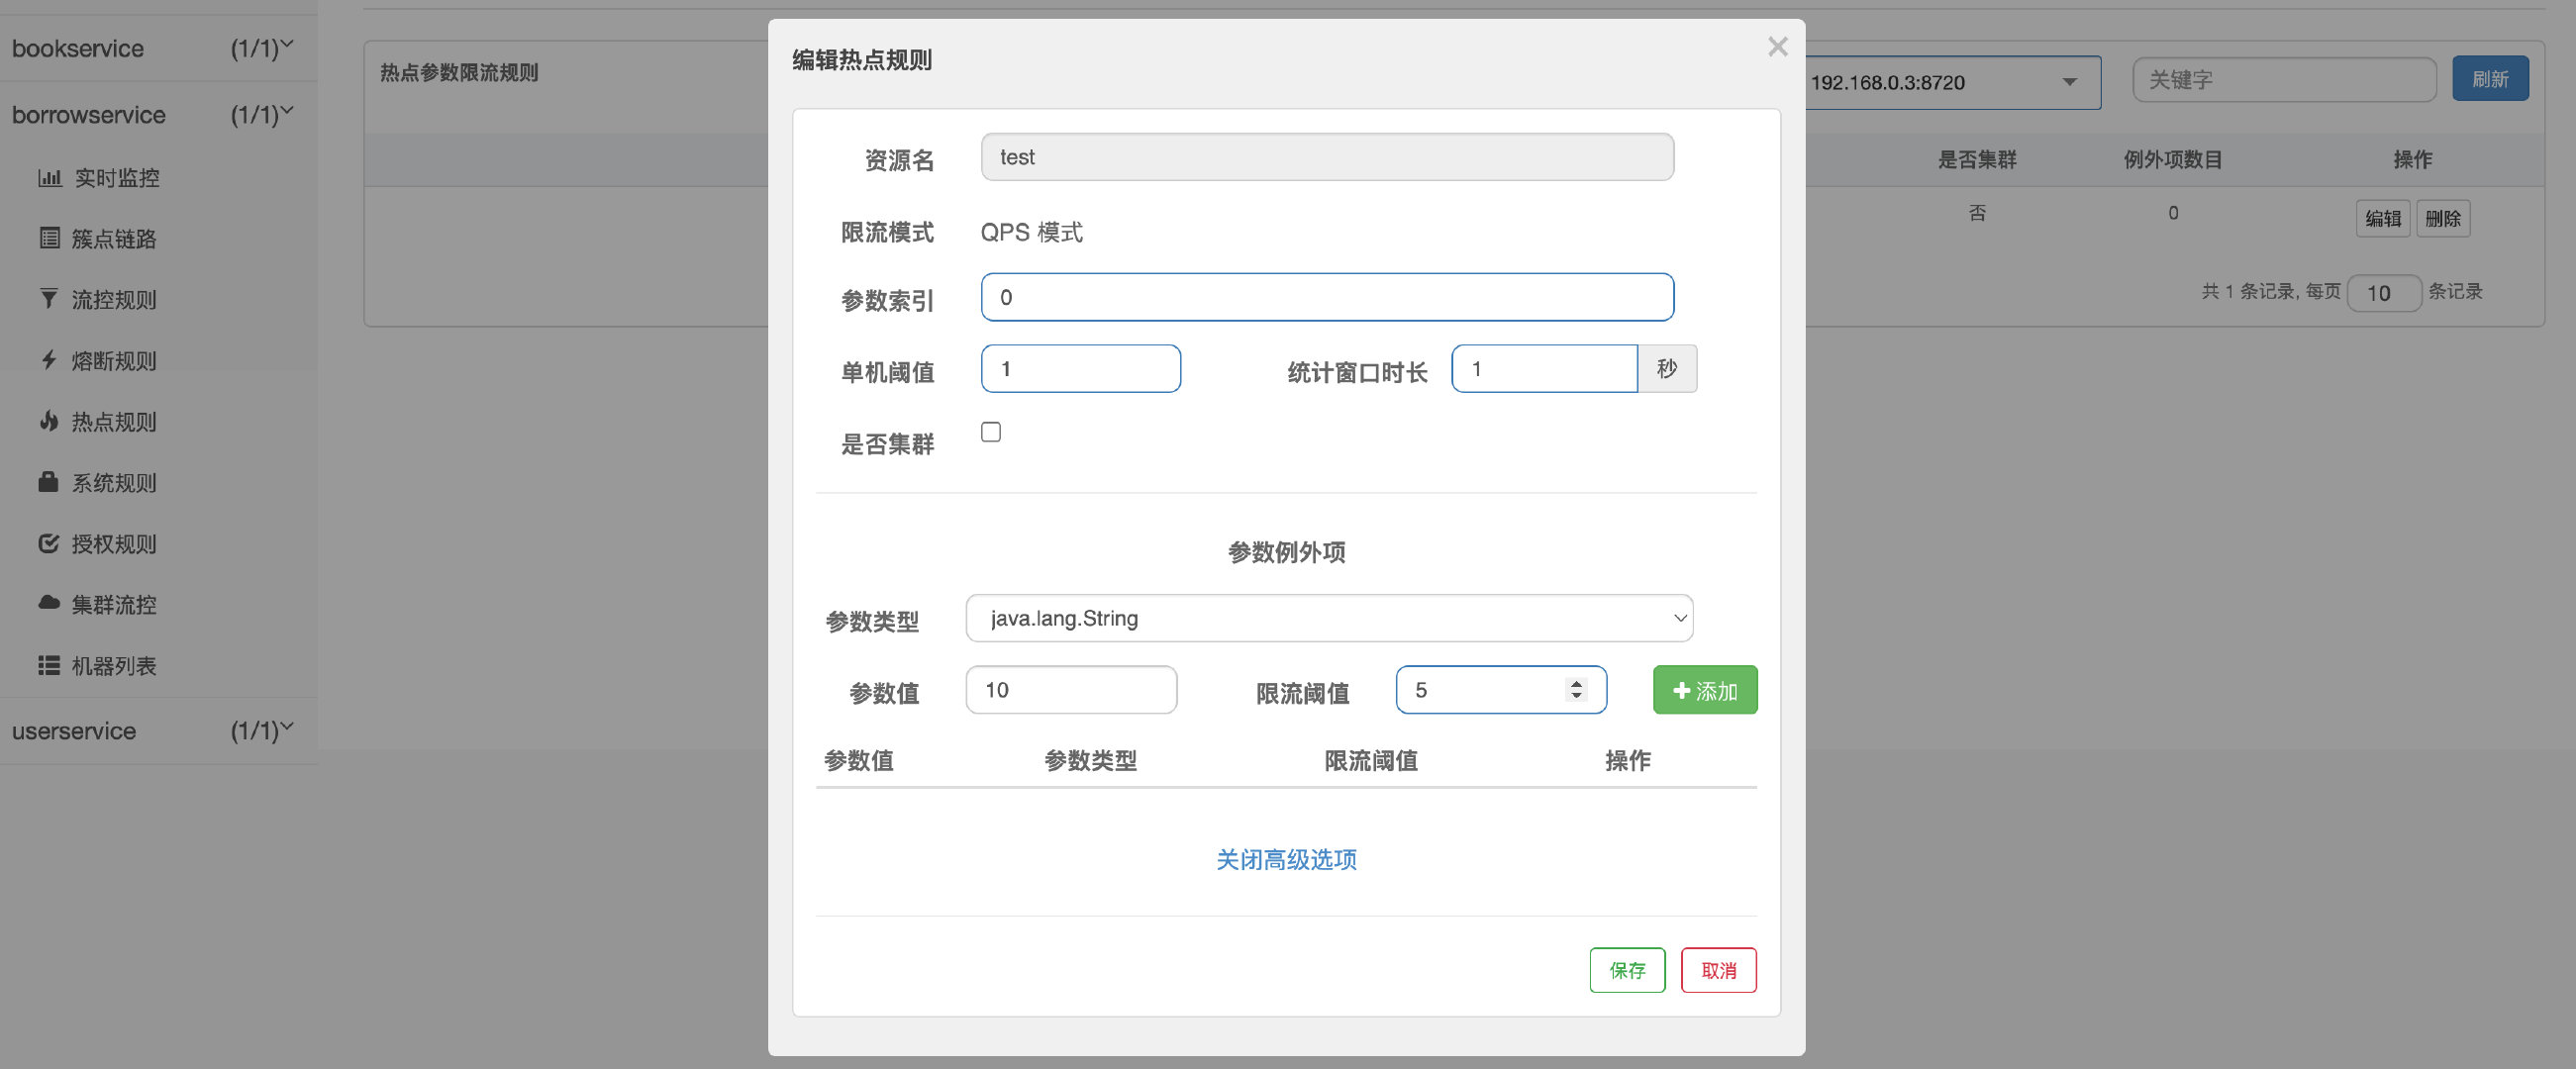This screenshot has width=2576, height=1069.
Task: Click the flame icon for 热点规则
Action: (x=49, y=421)
